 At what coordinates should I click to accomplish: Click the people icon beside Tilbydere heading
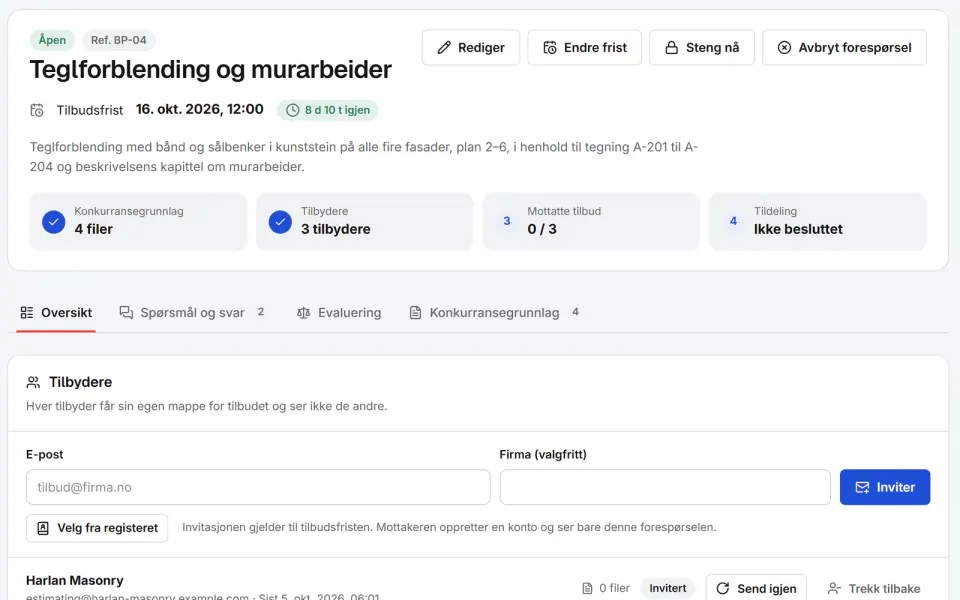click(33, 383)
